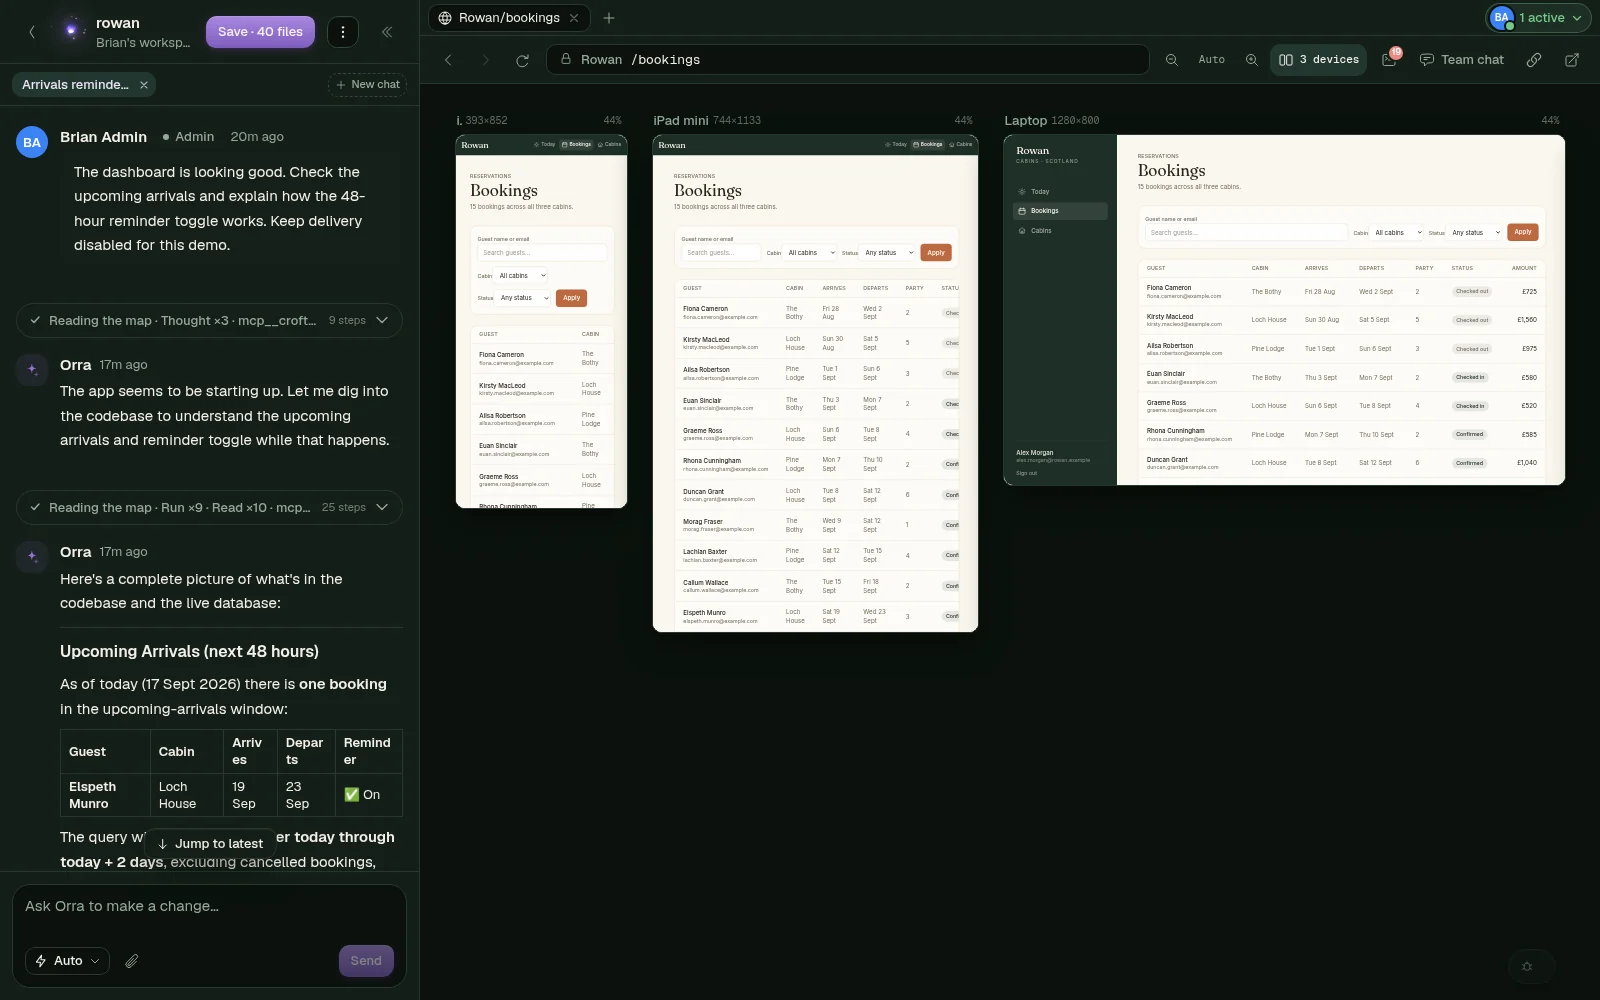The width and height of the screenshot is (1600, 1000).
Task: Click the theme toggle icon bottom right
Action: click(1527, 966)
